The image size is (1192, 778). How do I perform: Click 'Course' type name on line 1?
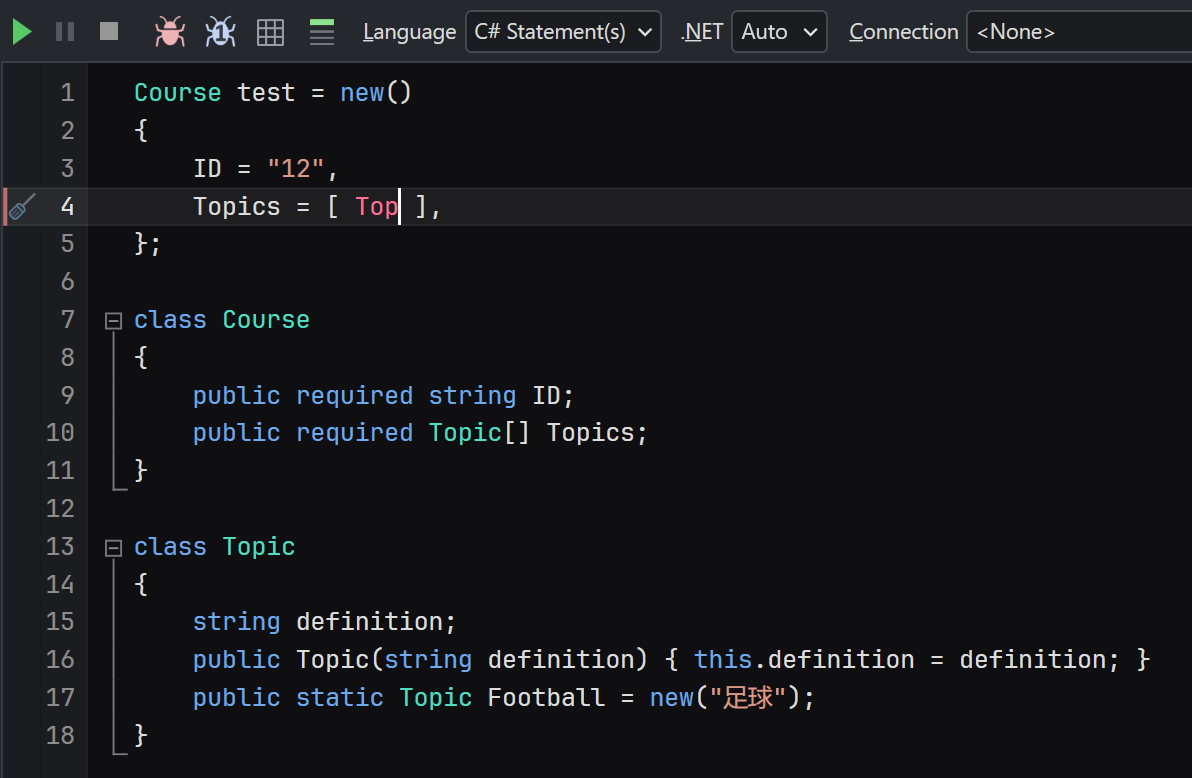(x=177, y=93)
